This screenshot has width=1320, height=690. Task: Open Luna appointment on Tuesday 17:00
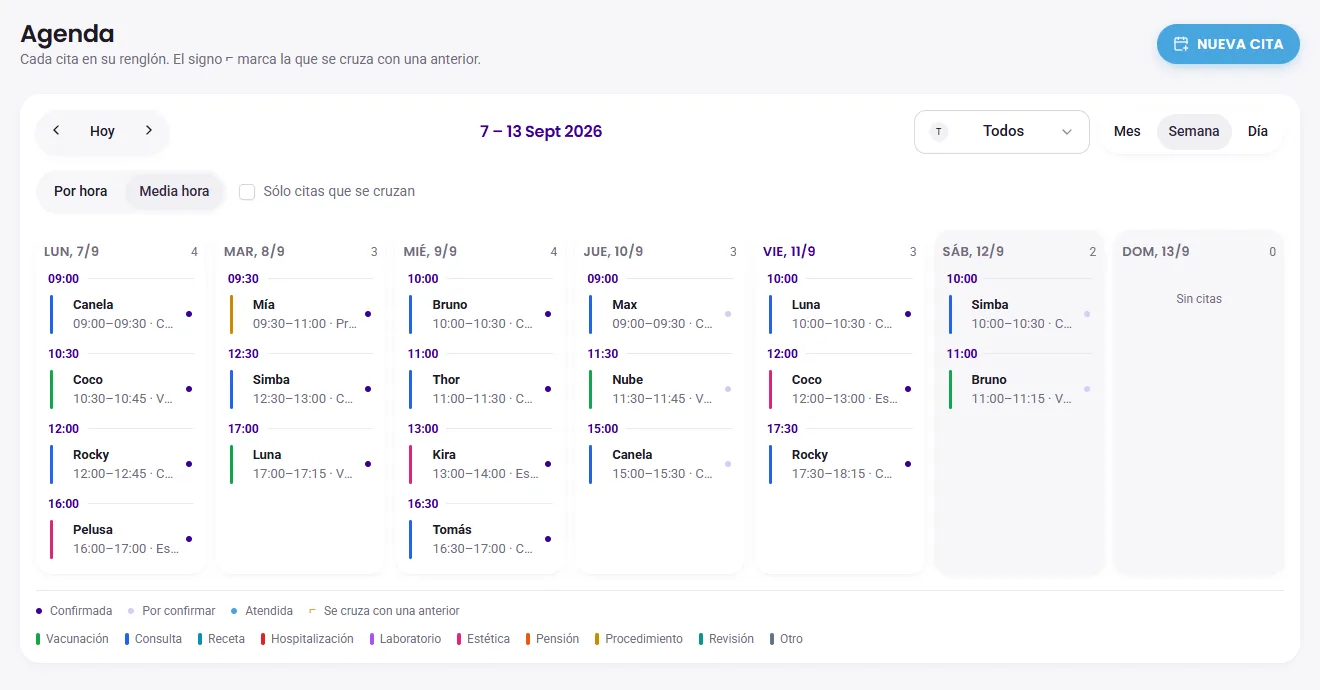point(301,464)
